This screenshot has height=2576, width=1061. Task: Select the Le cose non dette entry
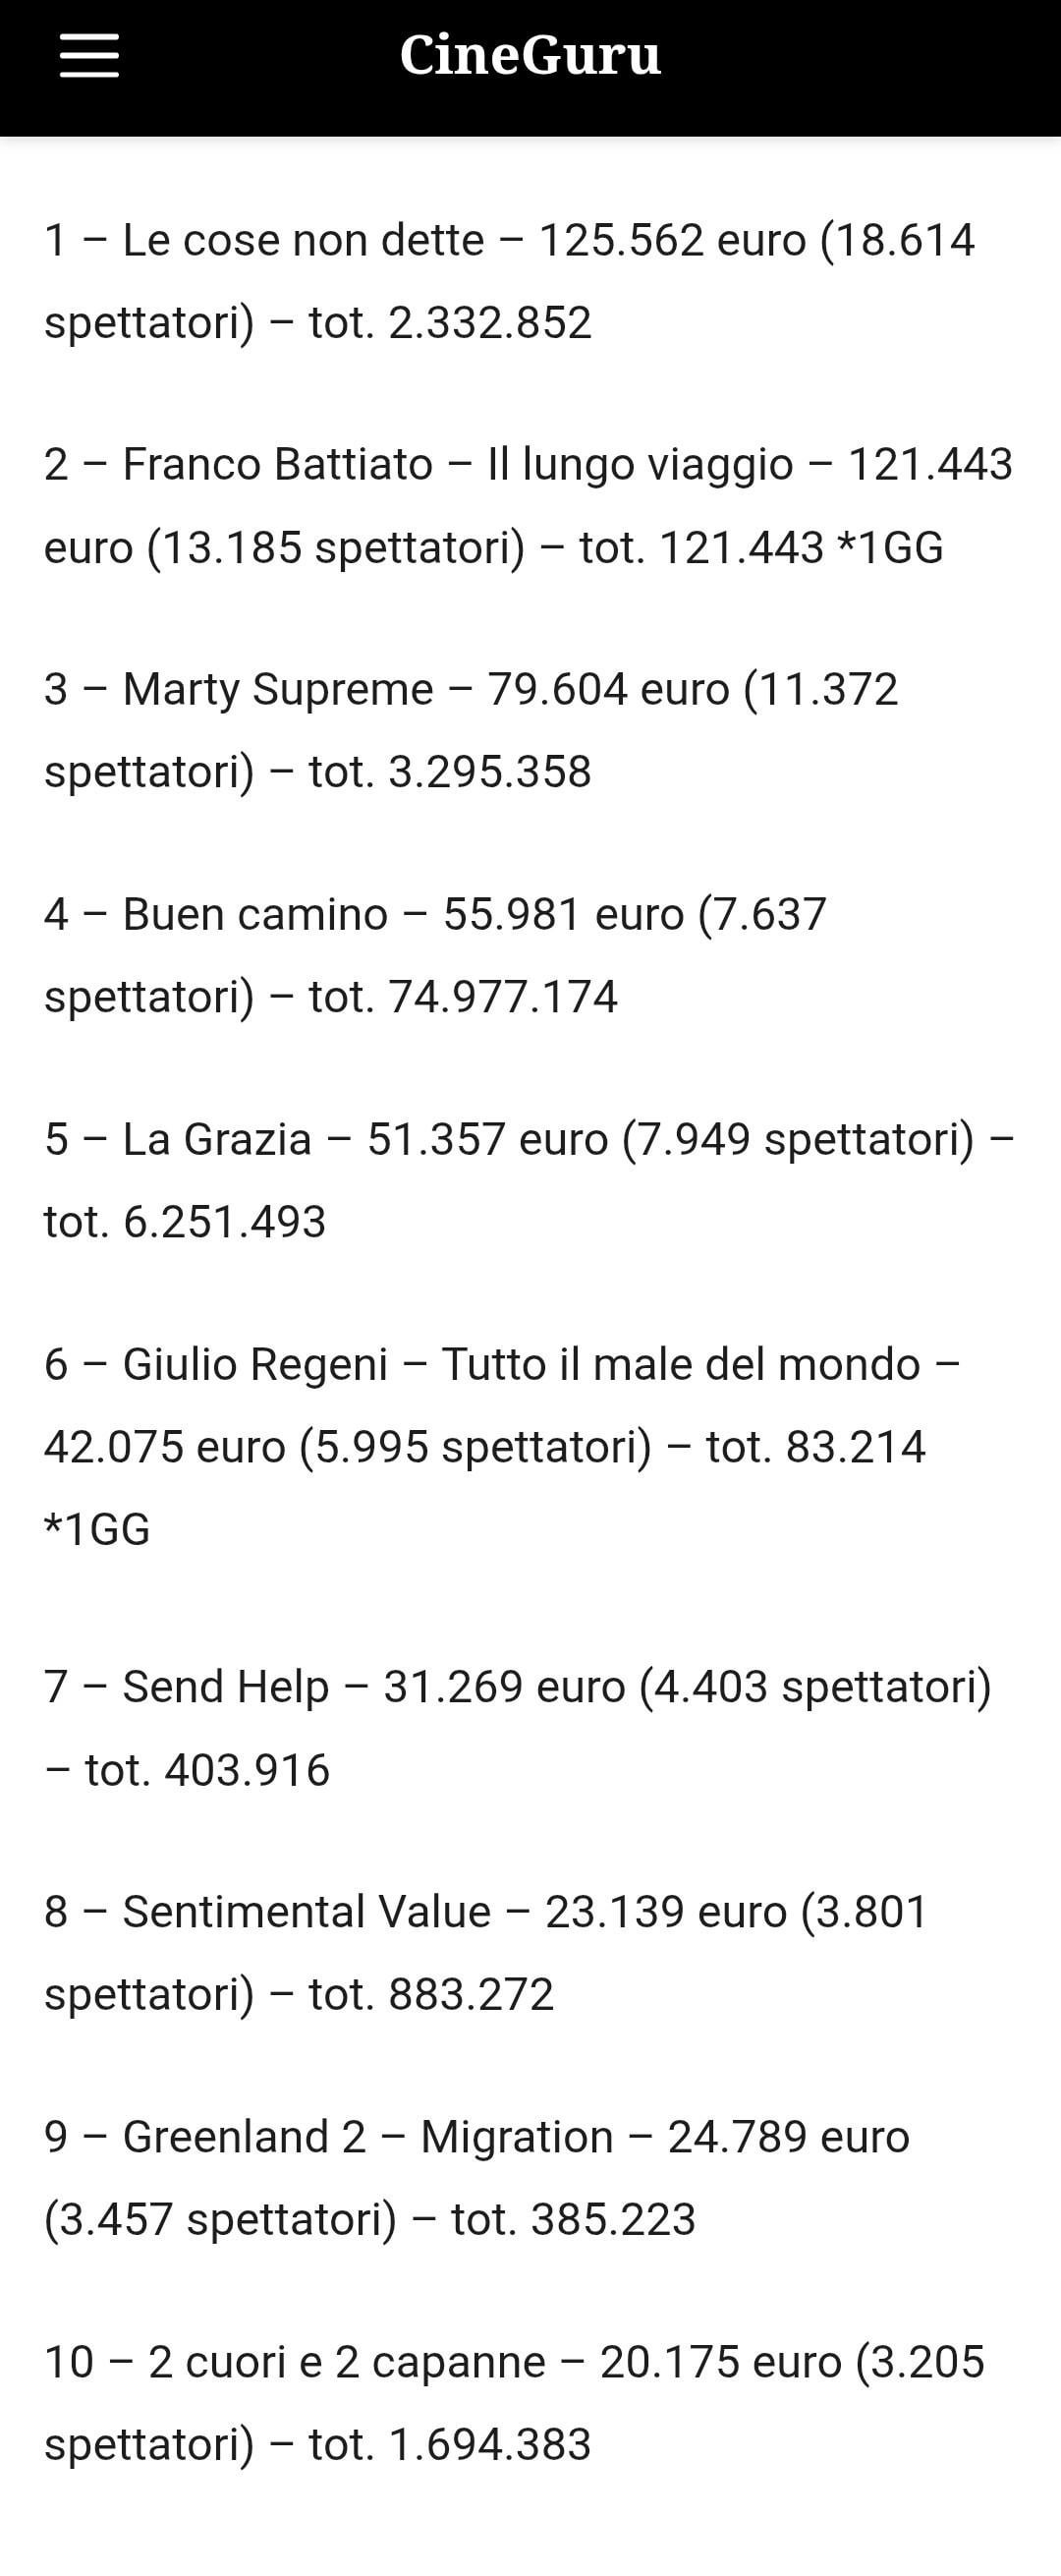coord(303,241)
